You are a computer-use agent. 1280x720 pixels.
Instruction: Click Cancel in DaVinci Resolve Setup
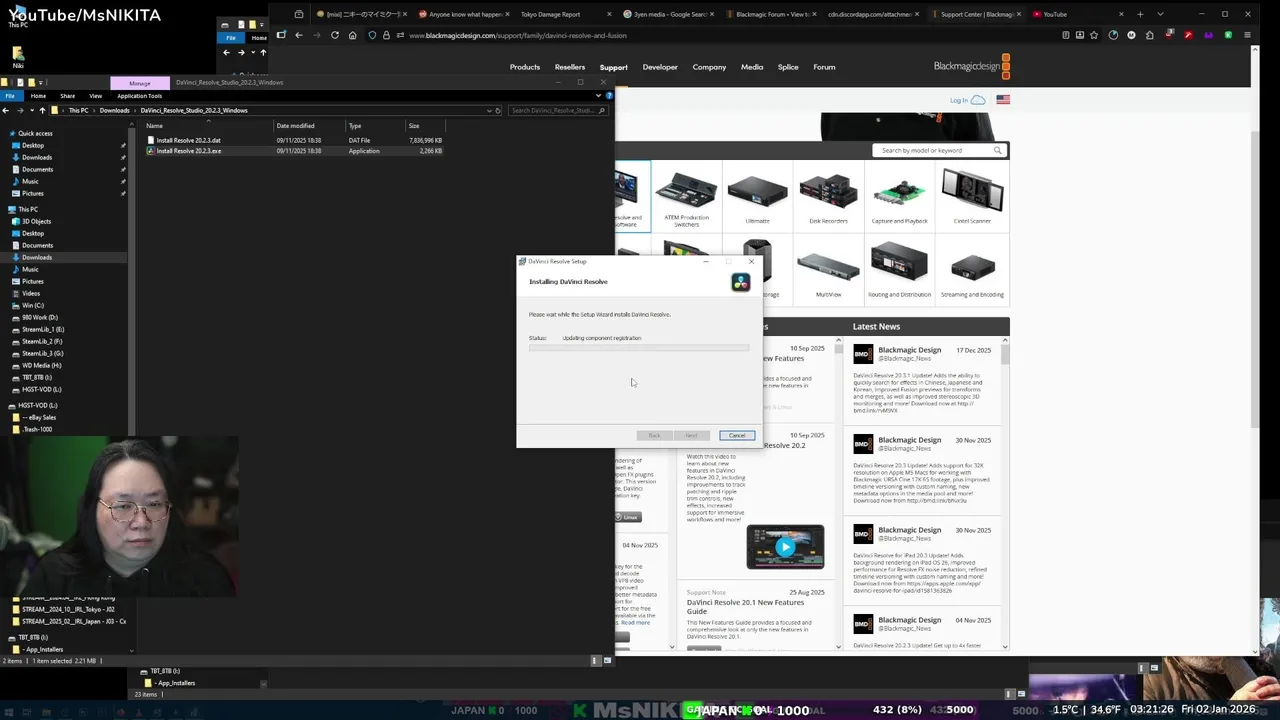tap(737, 435)
